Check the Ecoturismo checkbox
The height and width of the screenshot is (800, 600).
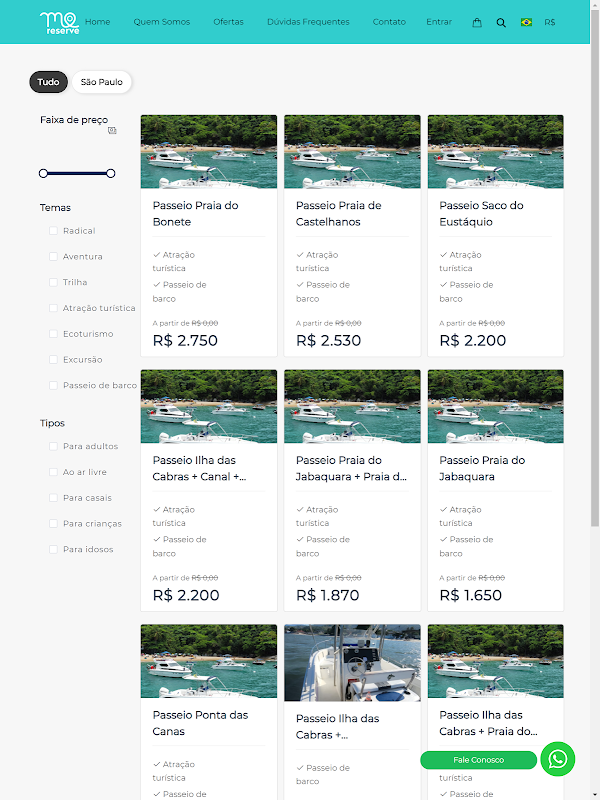point(53,334)
